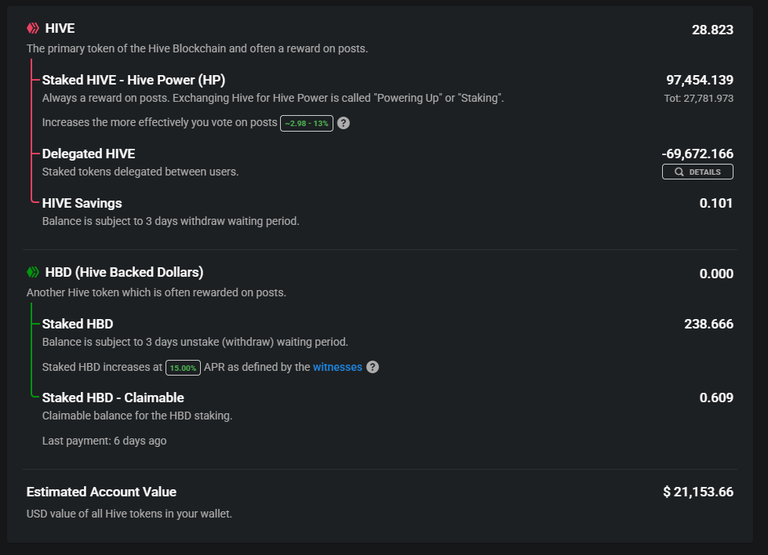Open HIVE Savings balance 0.101
Image resolution: width=768 pixels, height=555 pixels.
pyautogui.click(x=716, y=203)
